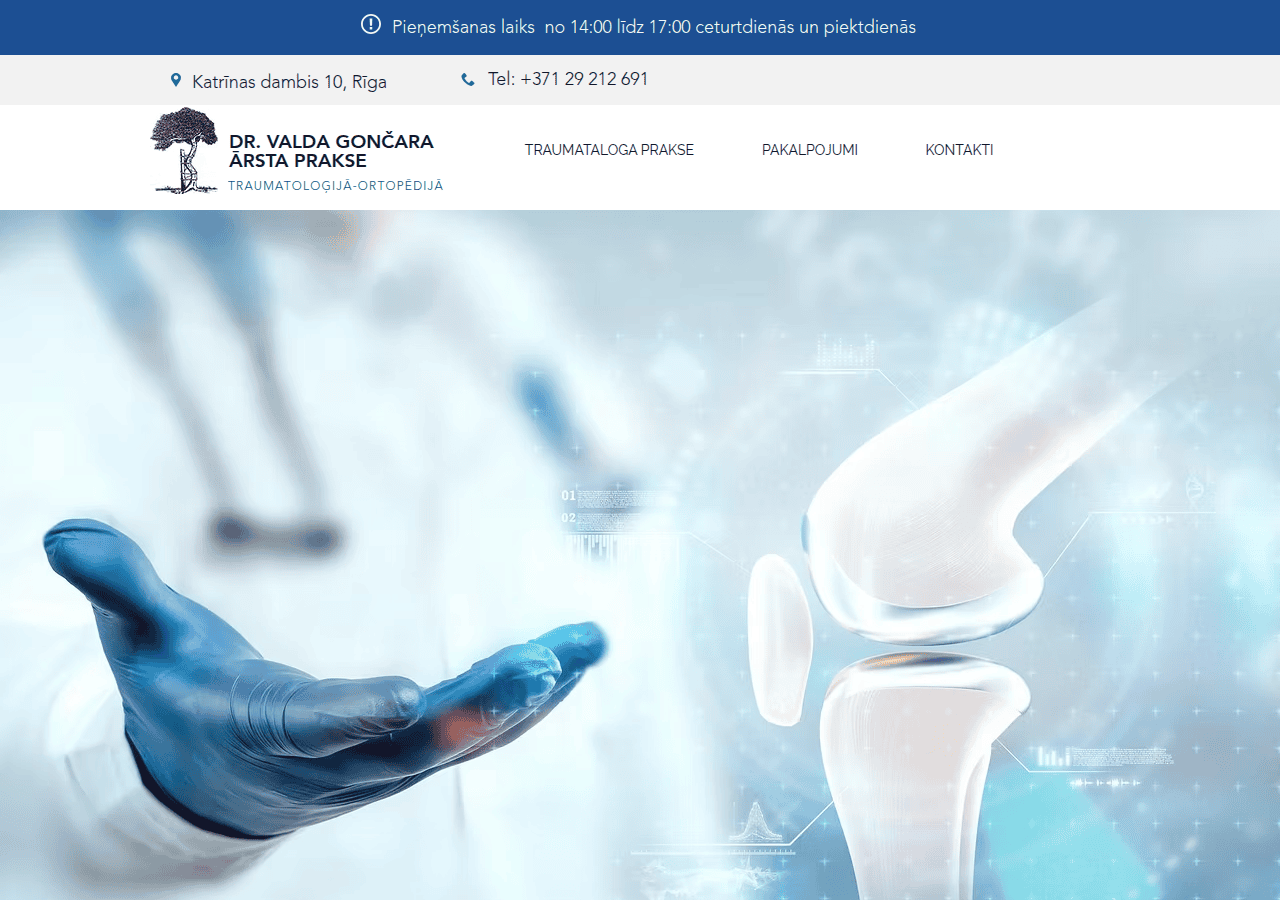Click the location pin icon beside the address
1280x900 pixels.
pos(176,80)
